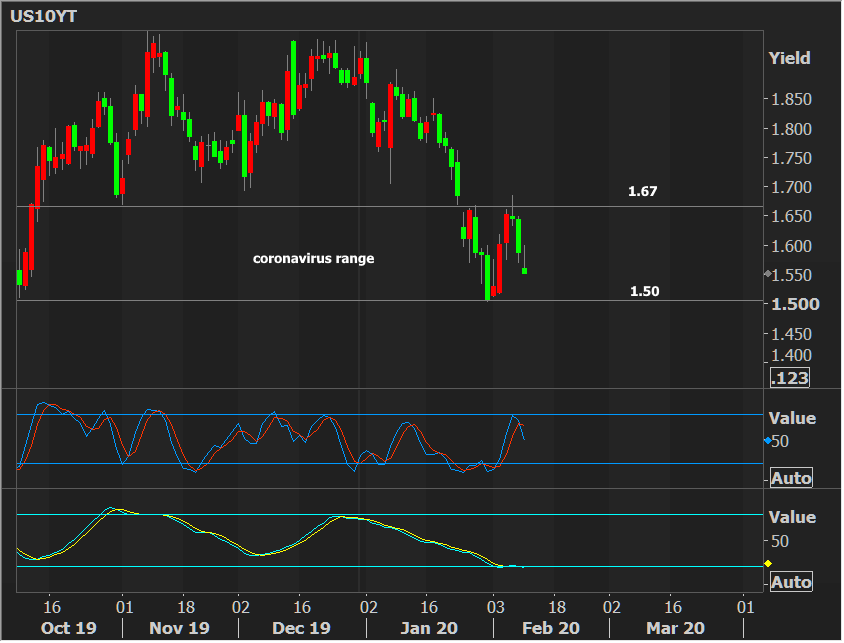This screenshot has width=844, height=643.
Task: Click the Mar 20 month on time axis
Action: 675,628
